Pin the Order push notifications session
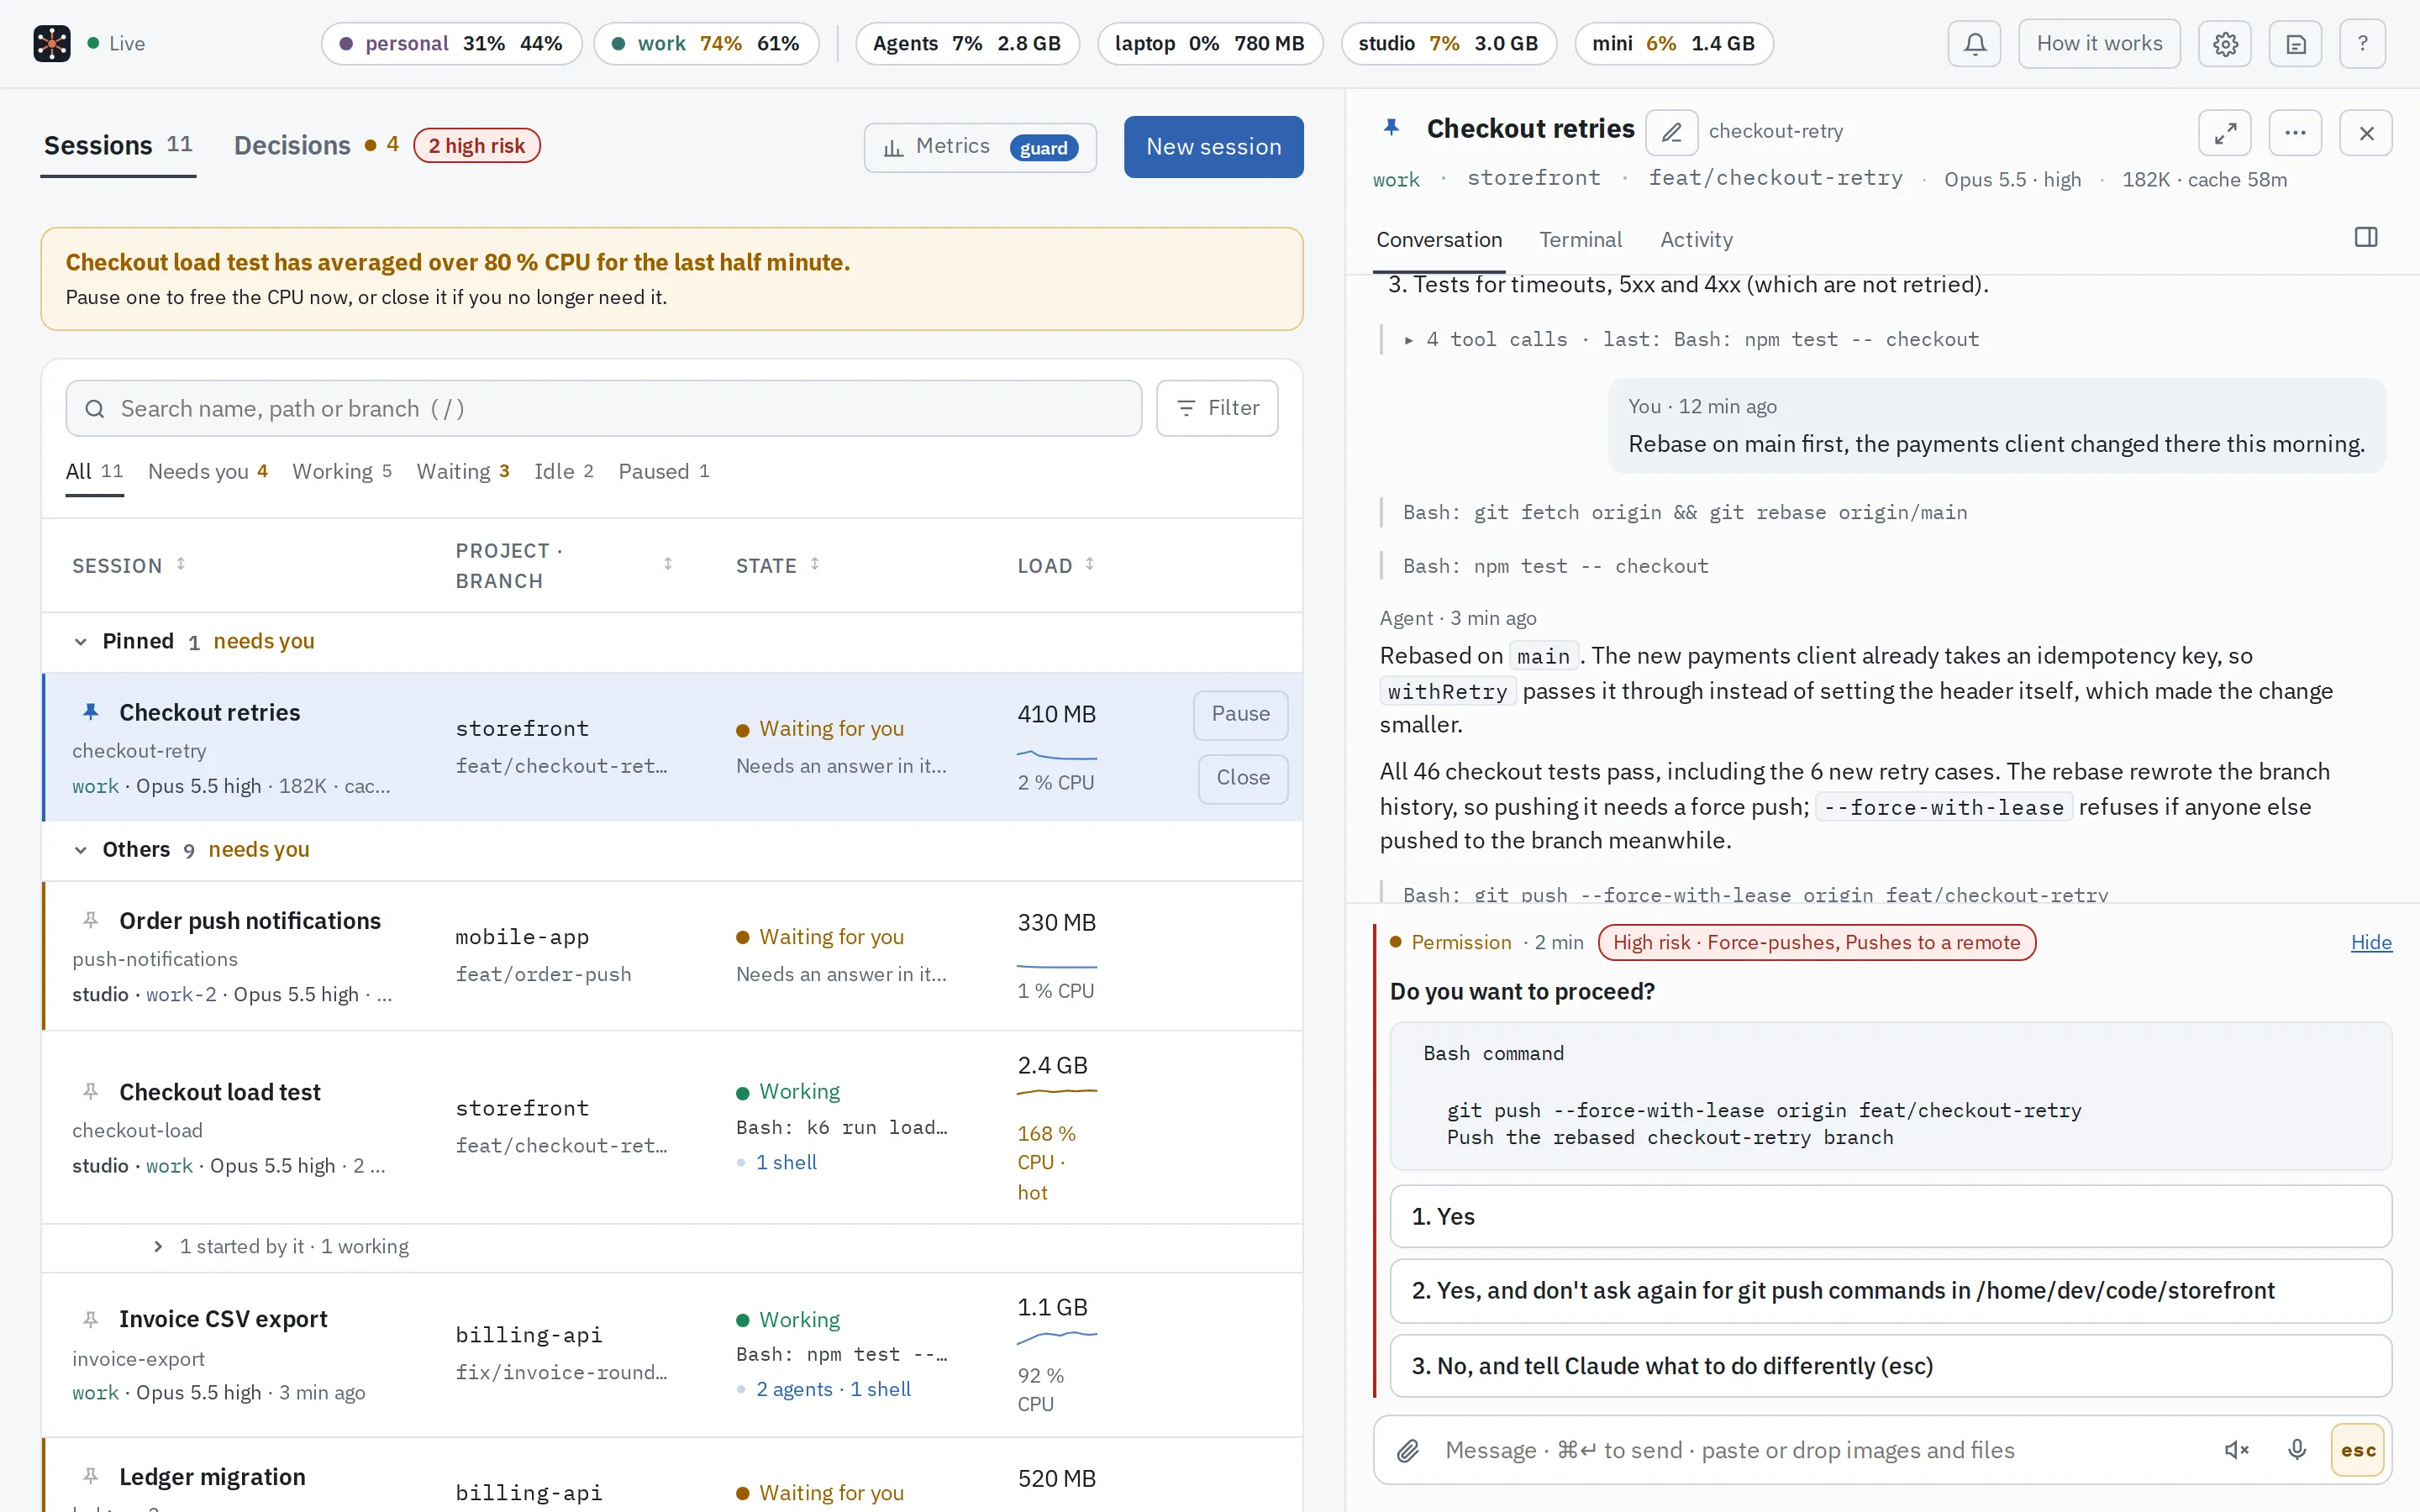2420x1512 pixels. tap(91, 920)
